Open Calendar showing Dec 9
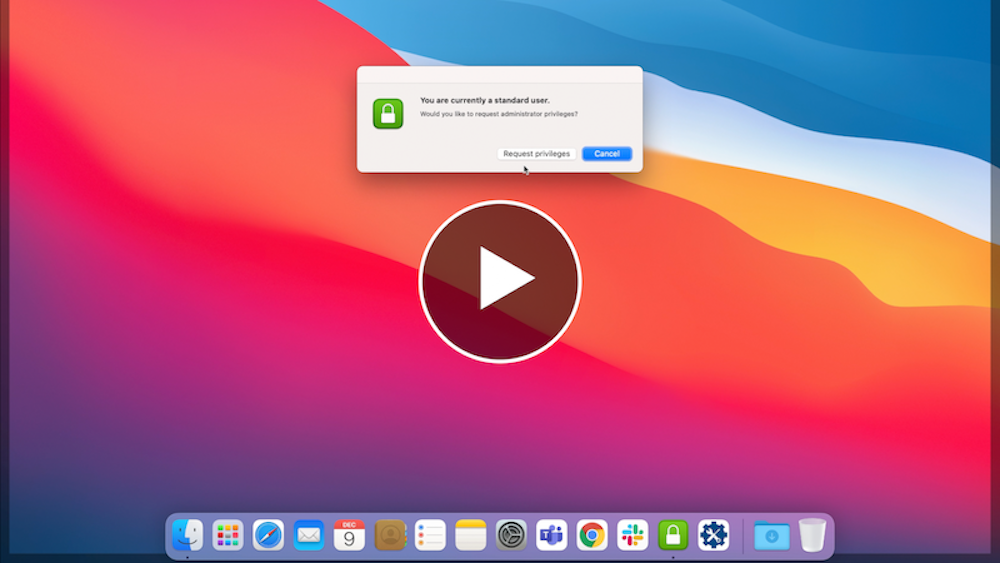 [x=349, y=535]
